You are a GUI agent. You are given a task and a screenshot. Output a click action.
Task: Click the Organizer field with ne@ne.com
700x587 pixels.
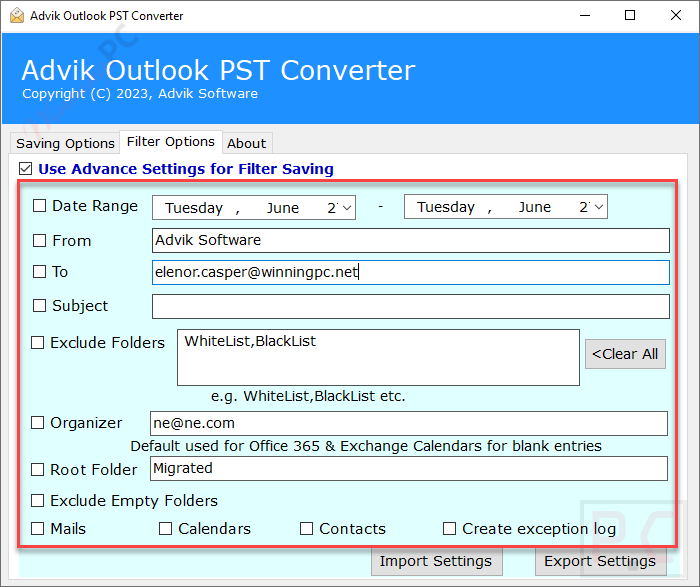click(x=409, y=424)
